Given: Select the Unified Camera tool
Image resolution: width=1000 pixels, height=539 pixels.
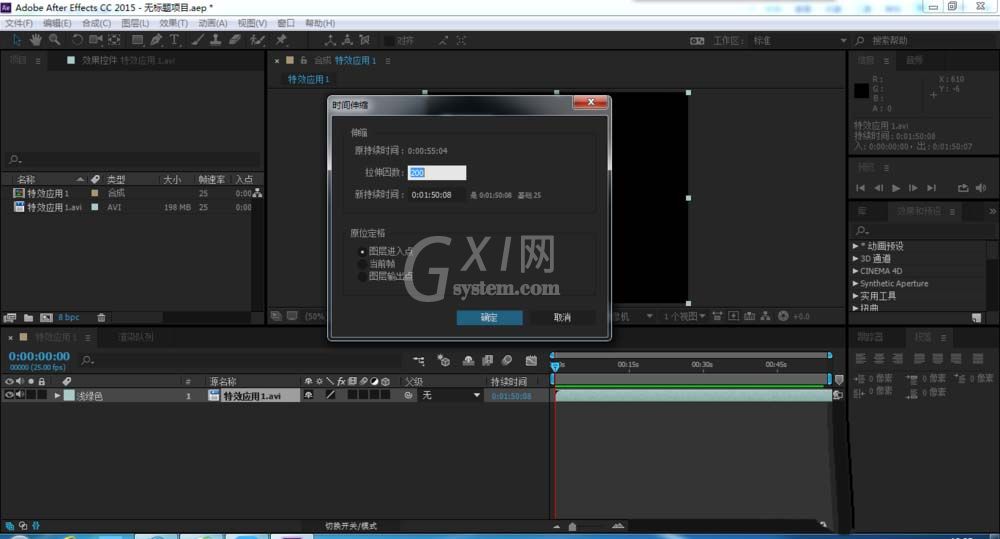Looking at the screenshot, I should pos(96,40).
